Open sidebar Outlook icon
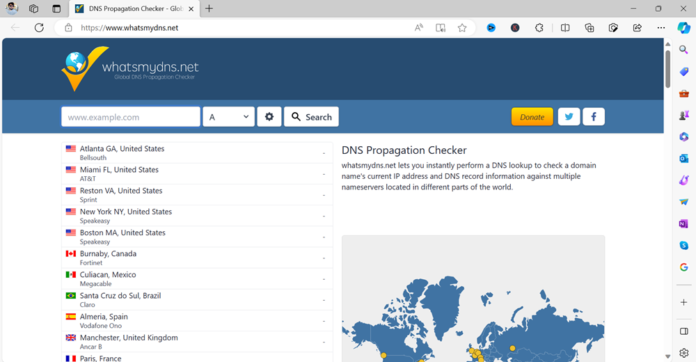Viewport: 696px width, 362px height. 684,158
